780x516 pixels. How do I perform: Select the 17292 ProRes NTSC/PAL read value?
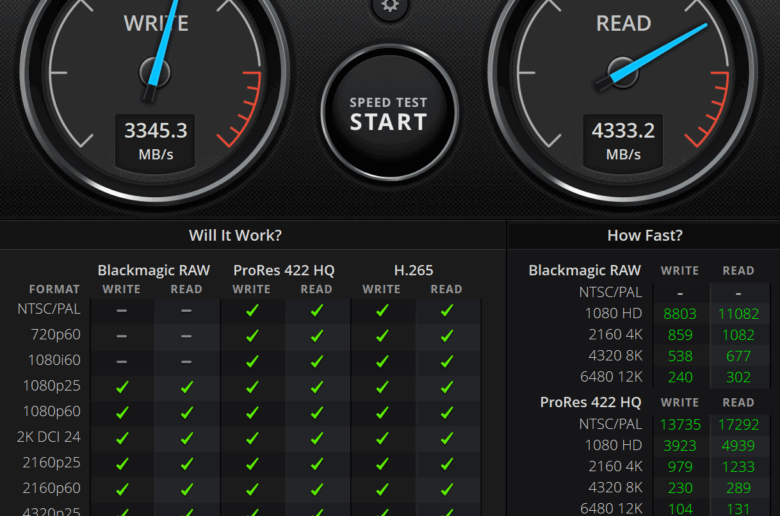coord(738,424)
